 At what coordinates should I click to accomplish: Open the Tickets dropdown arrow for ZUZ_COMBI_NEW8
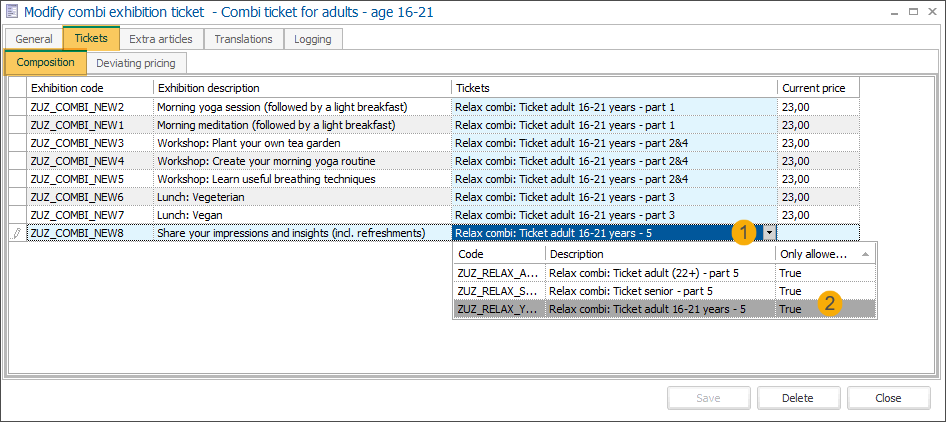click(769, 233)
